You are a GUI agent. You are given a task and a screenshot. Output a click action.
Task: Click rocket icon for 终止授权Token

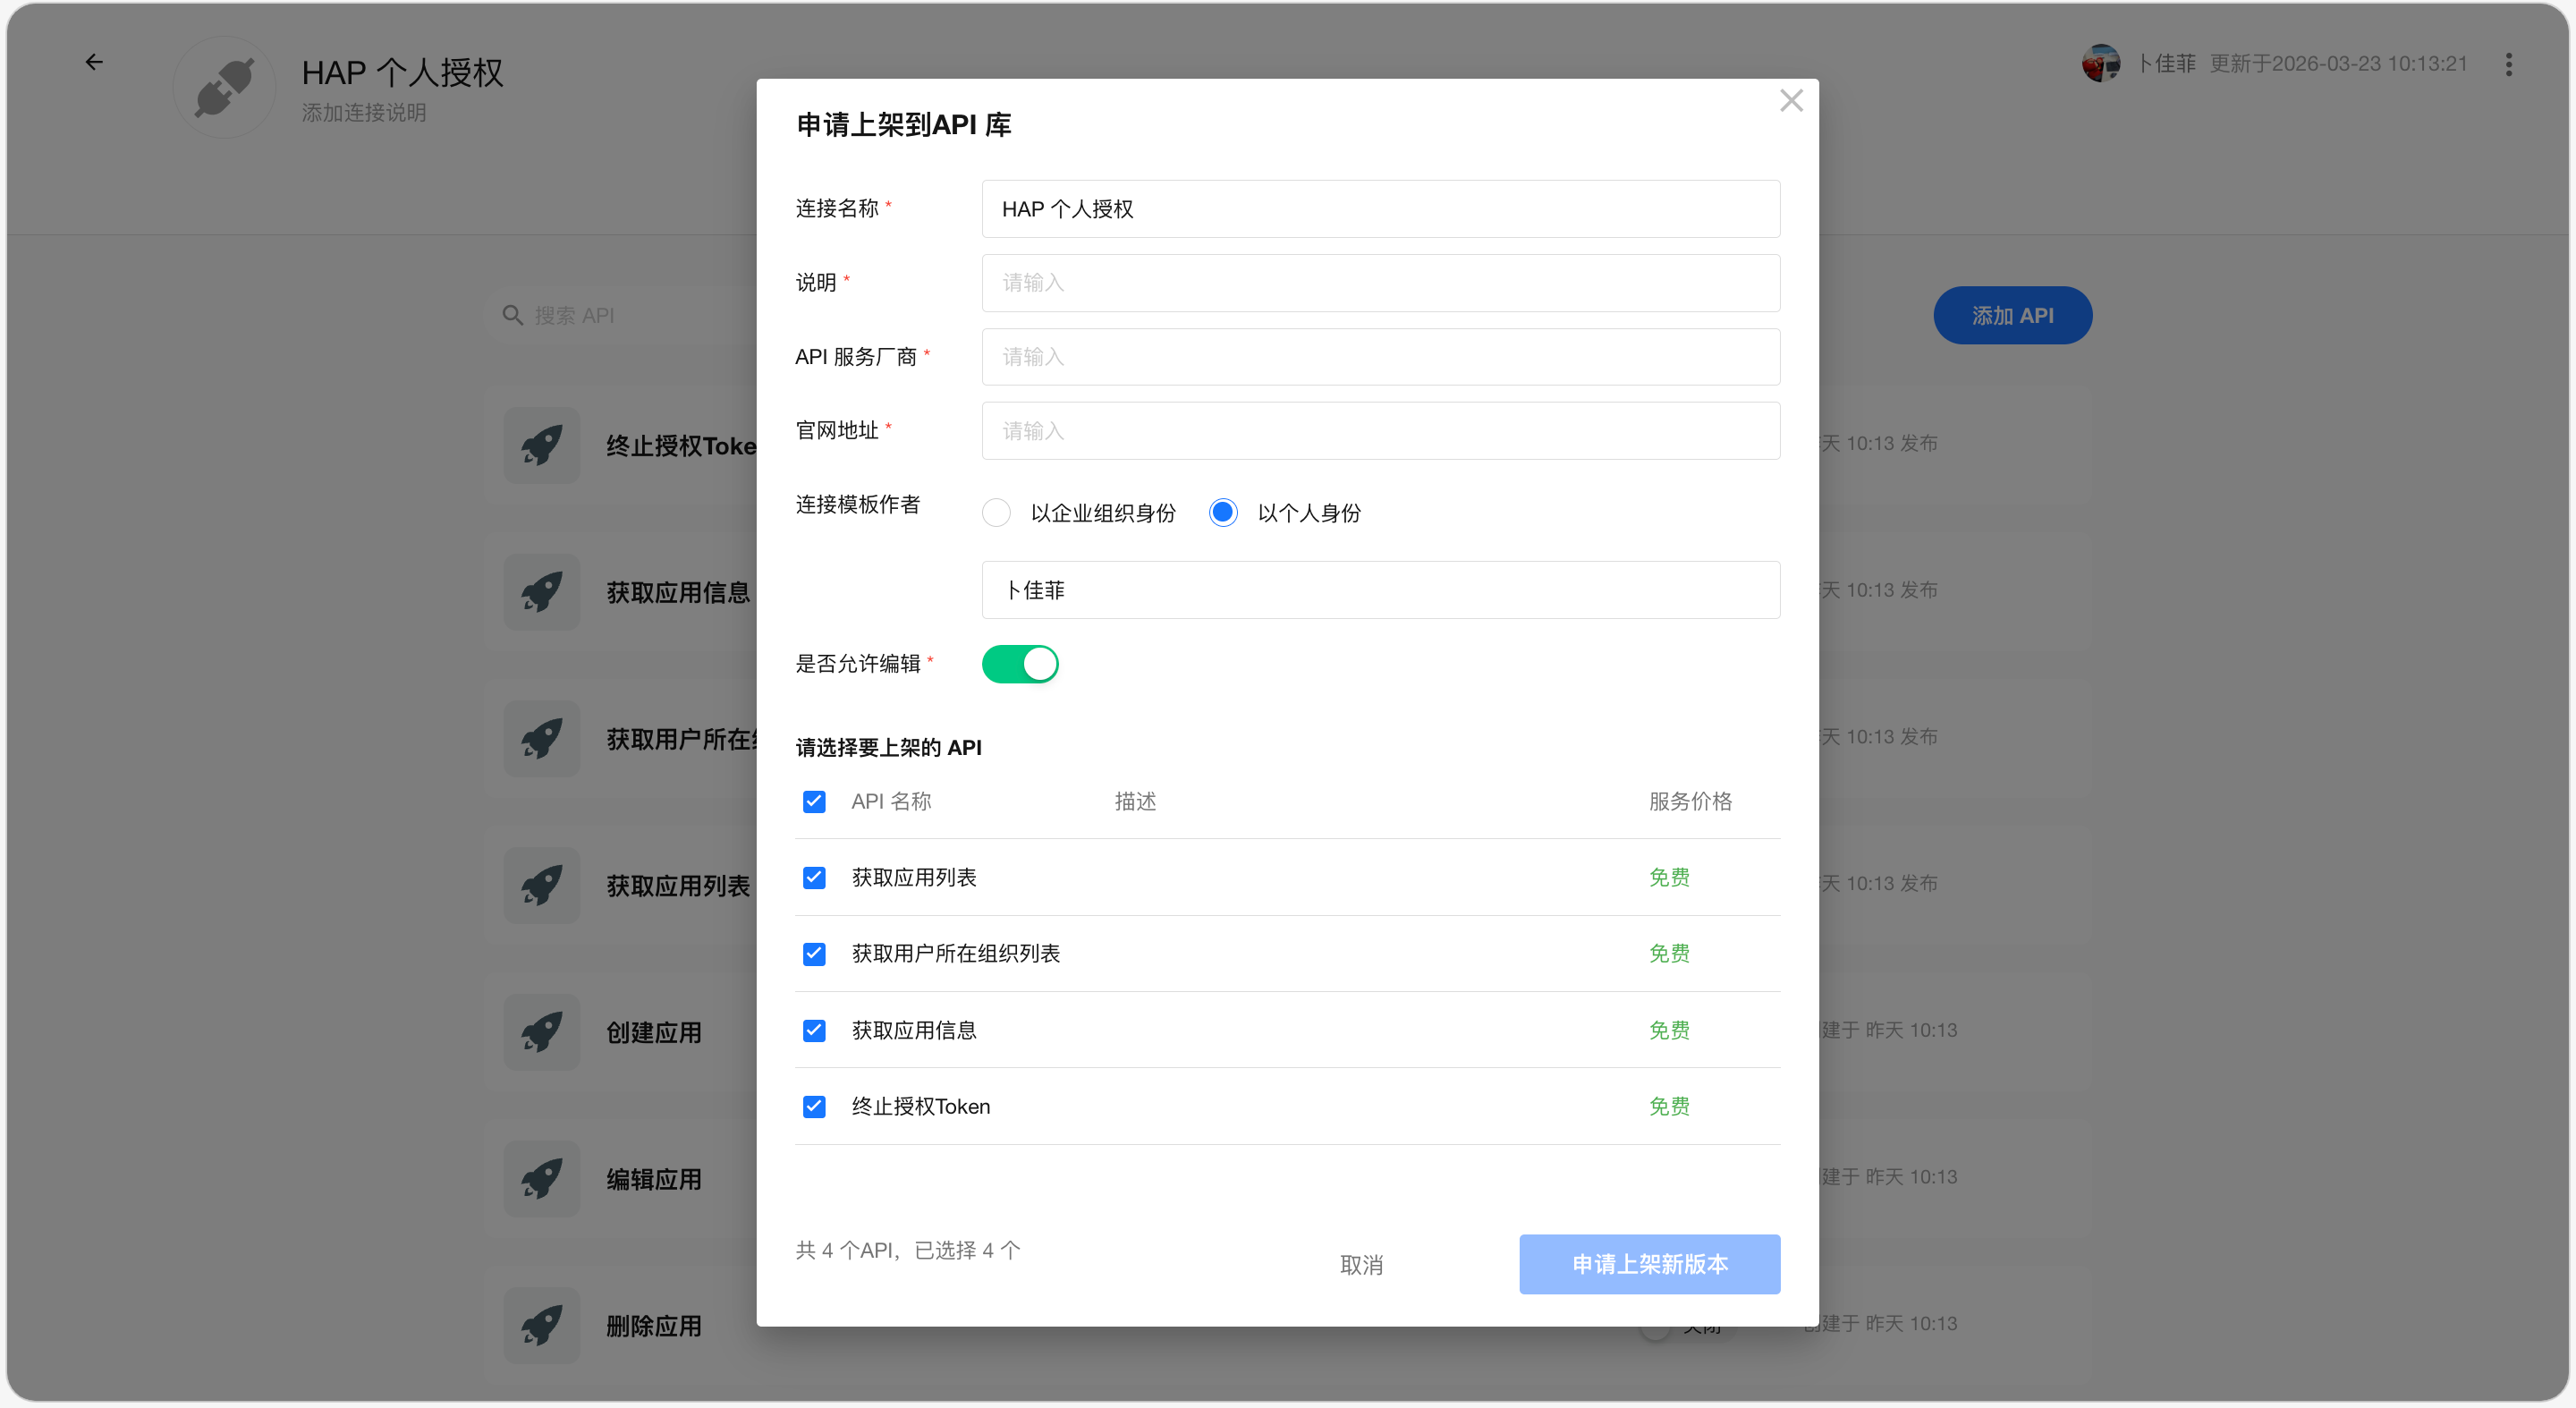[x=542, y=446]
